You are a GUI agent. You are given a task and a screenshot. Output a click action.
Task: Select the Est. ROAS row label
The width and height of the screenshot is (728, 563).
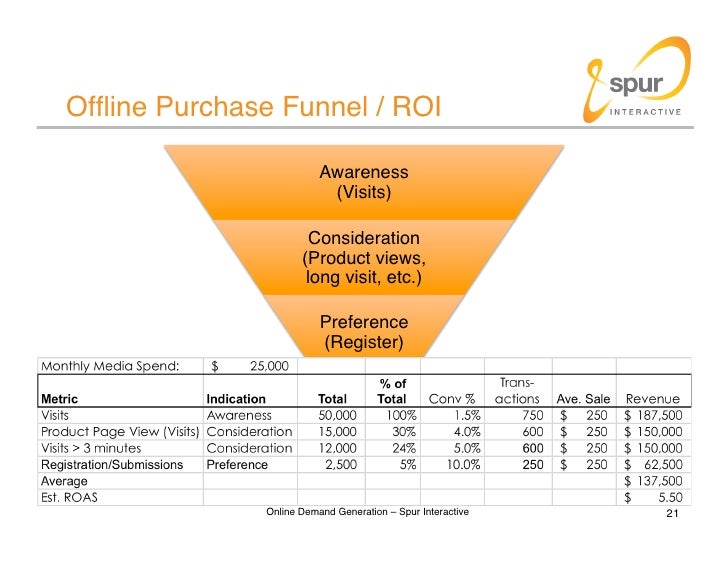[x=69, y=498]
